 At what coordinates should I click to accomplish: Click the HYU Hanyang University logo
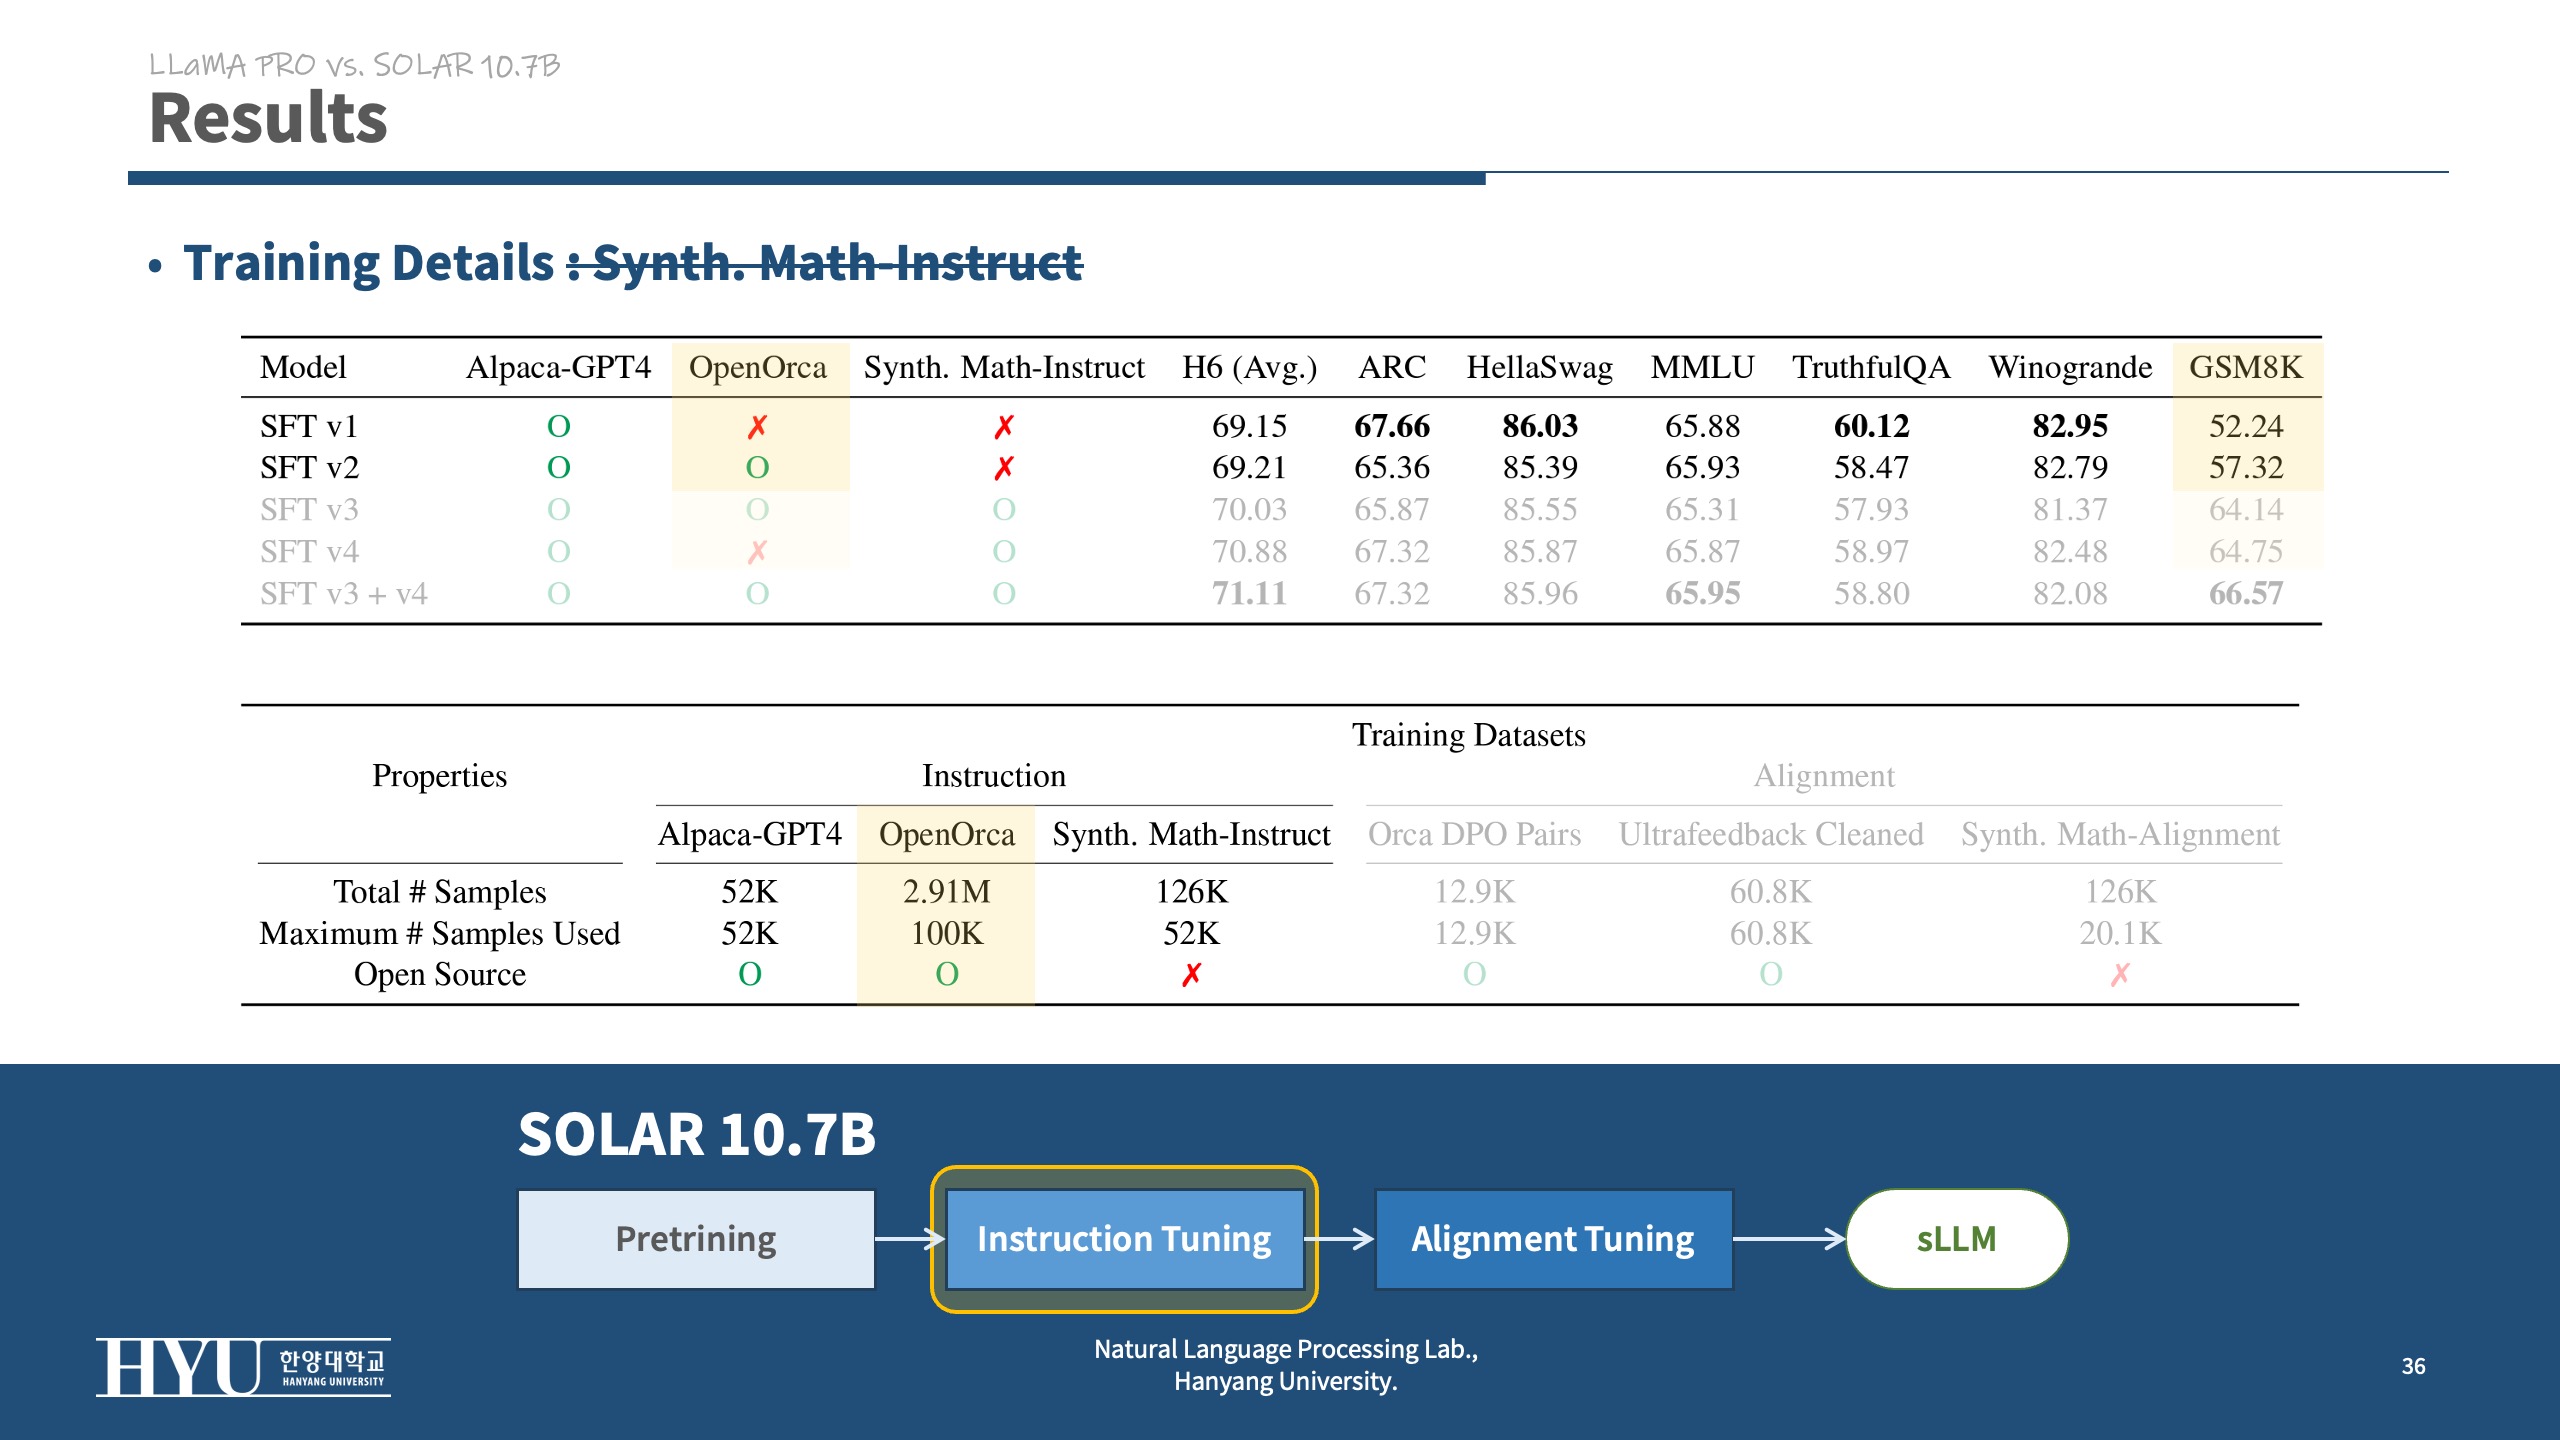click(243, 1367)
